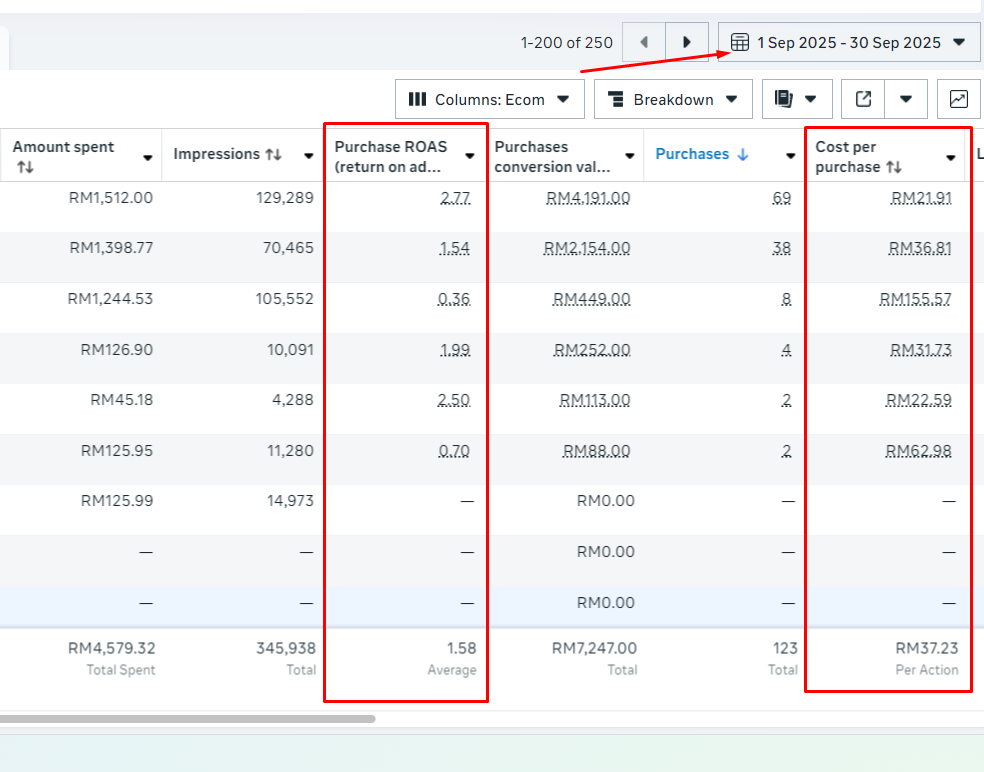The height and width of the screenshot is (772, 984).
Task: Click cost per purchase RM21.91
Action: (921, 198)
